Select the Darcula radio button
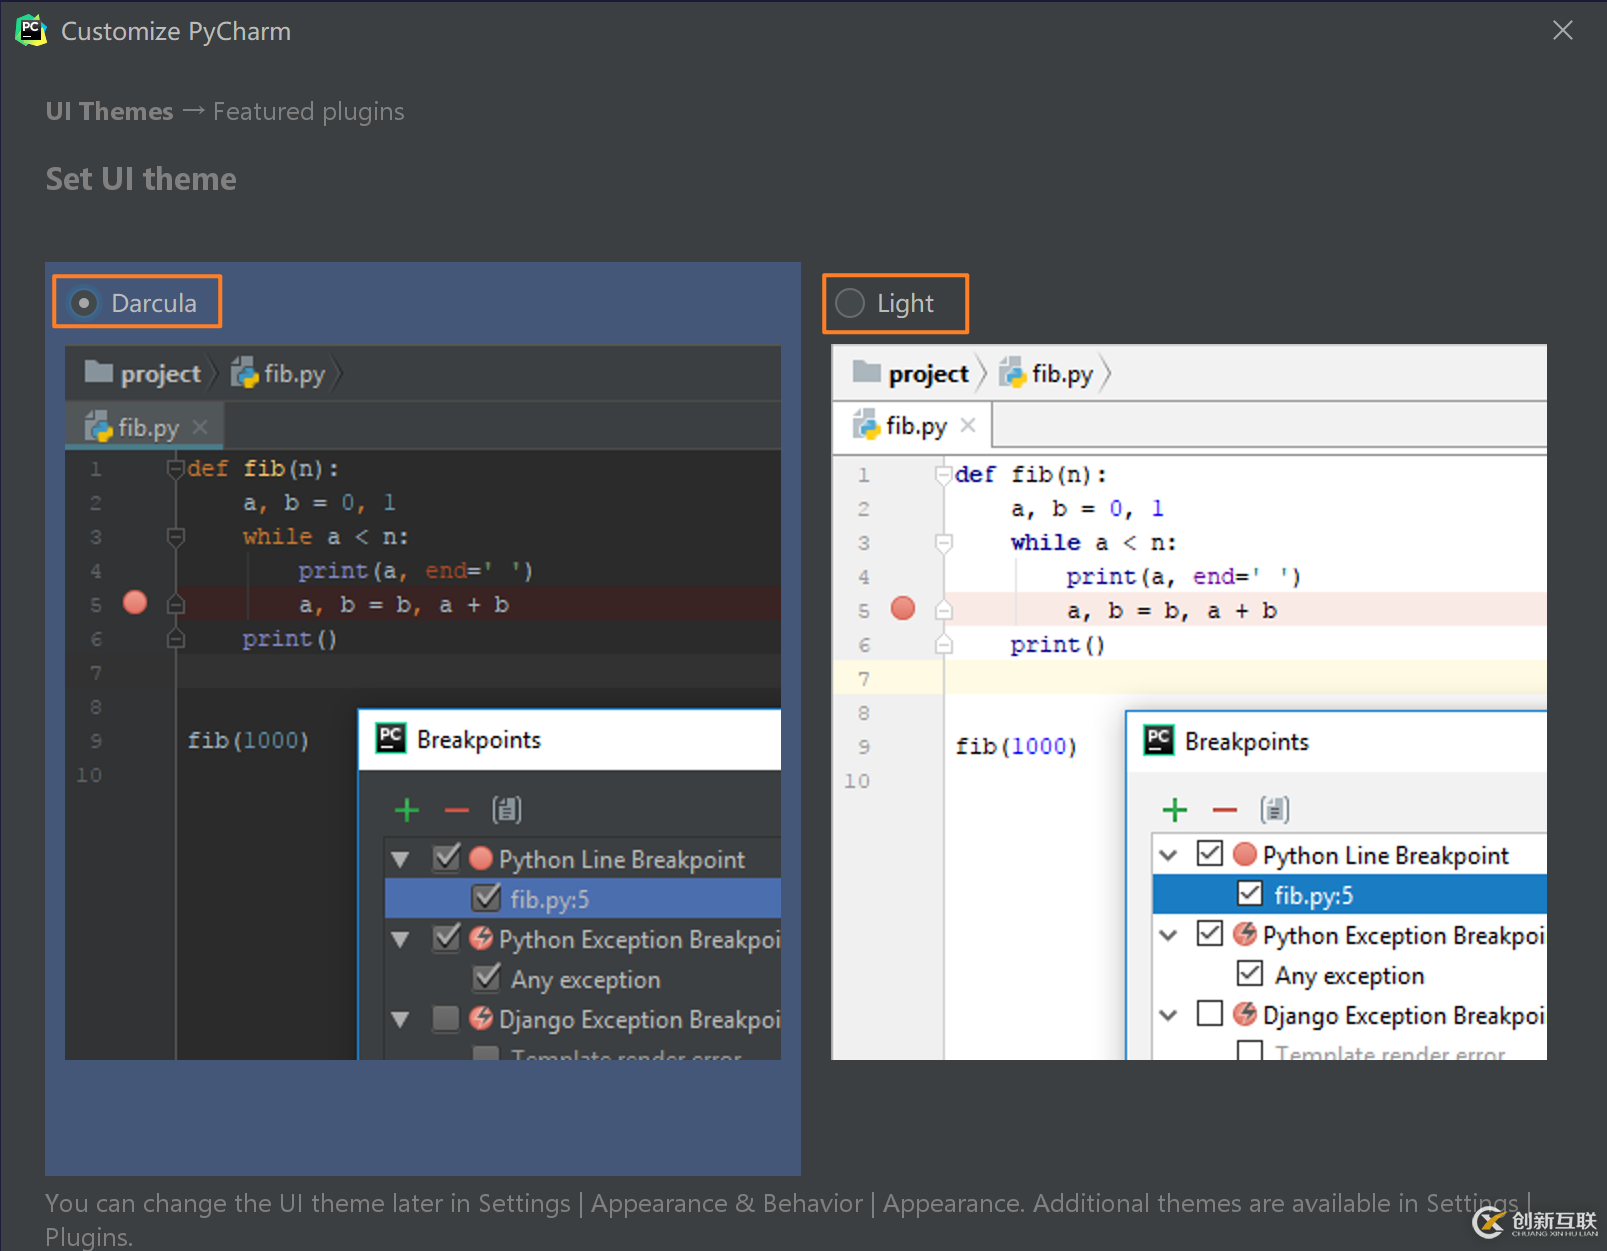Image resolution: width=1607 pixels, height=1251 pixels. coord(83,302)
